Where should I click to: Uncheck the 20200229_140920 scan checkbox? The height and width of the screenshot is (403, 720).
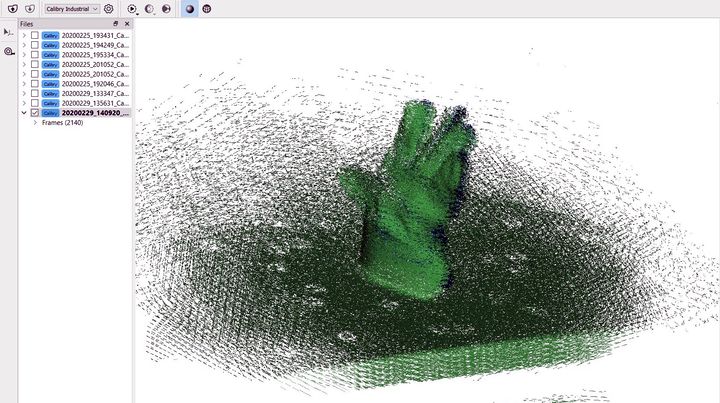[x=35, y=113]
